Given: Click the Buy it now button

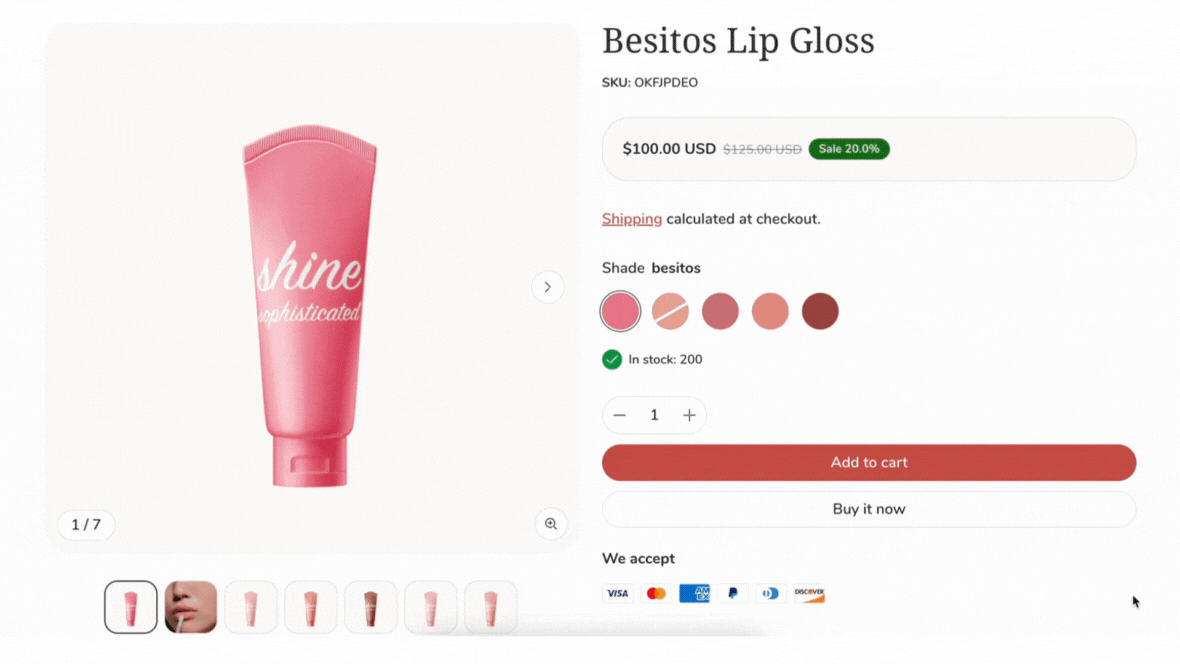Looking at the screenshot, I should click(869, 509).
